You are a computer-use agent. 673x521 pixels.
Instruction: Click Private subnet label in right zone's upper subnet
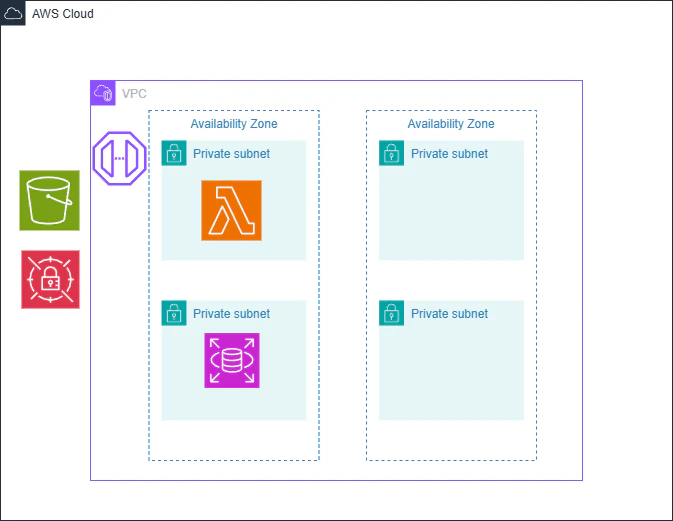tap(449, 154)
